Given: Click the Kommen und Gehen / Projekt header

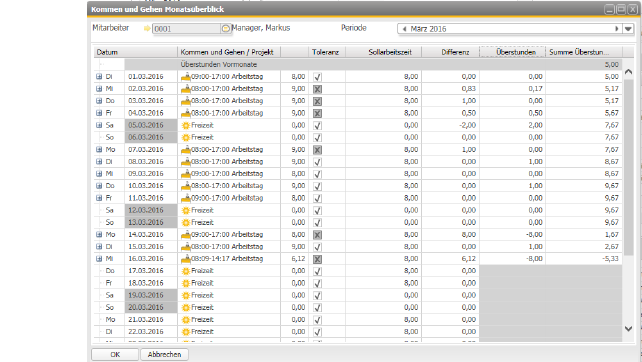Looking at the screenshot, I should [x=229, y=52].
